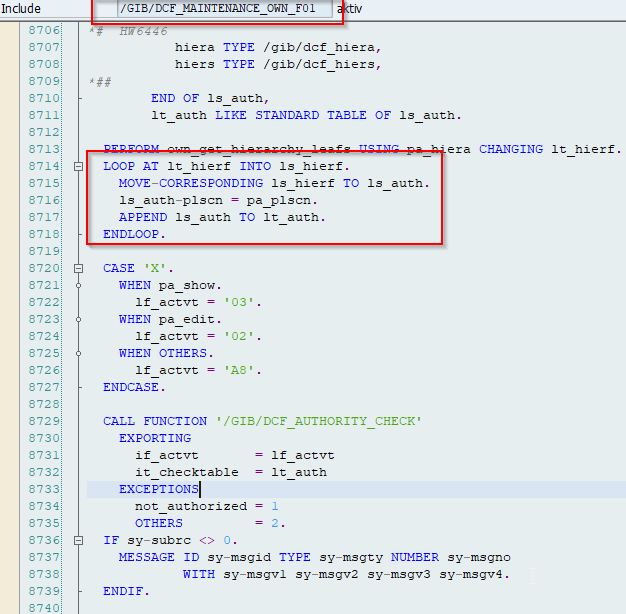Click line number 8729 in the gutter
626x614 pixels.
[x=45, y=421]
